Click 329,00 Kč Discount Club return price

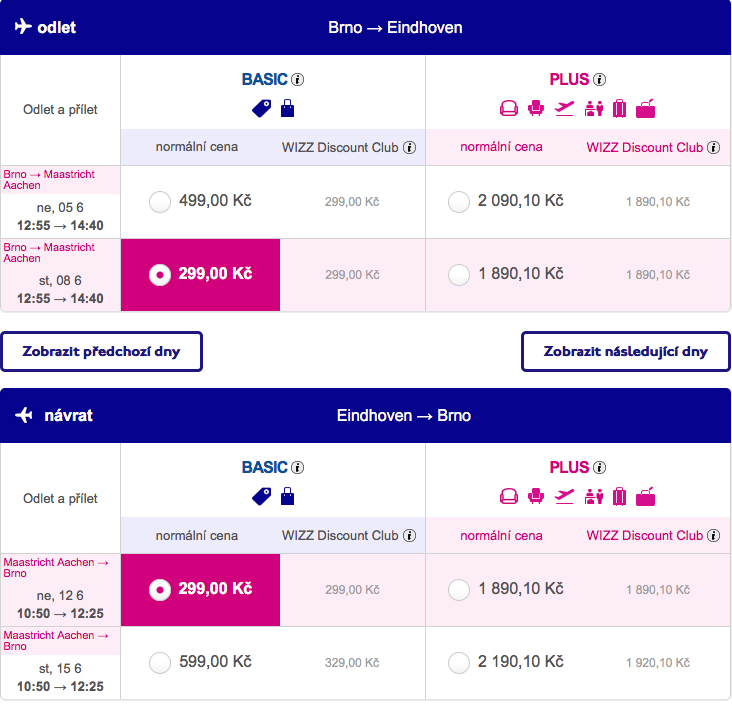[352, 663]
